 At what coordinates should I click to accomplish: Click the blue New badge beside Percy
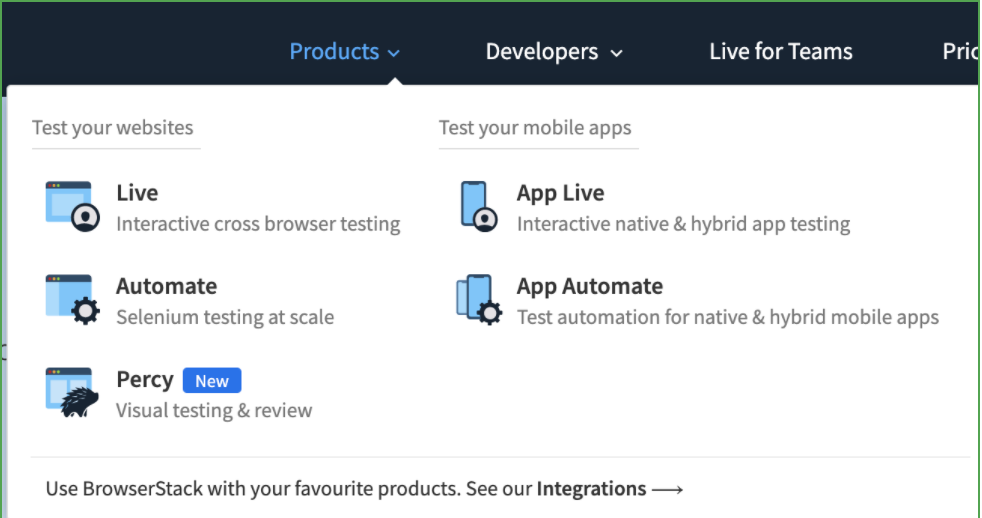click(212, 381)
